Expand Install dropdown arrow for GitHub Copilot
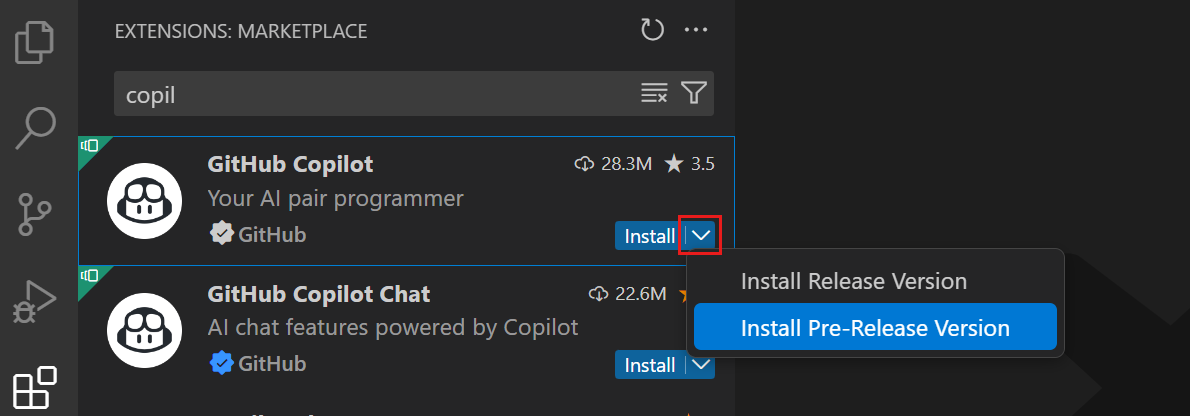The height and width of the screenshot is (416, 1190). [x=701, y=236]
